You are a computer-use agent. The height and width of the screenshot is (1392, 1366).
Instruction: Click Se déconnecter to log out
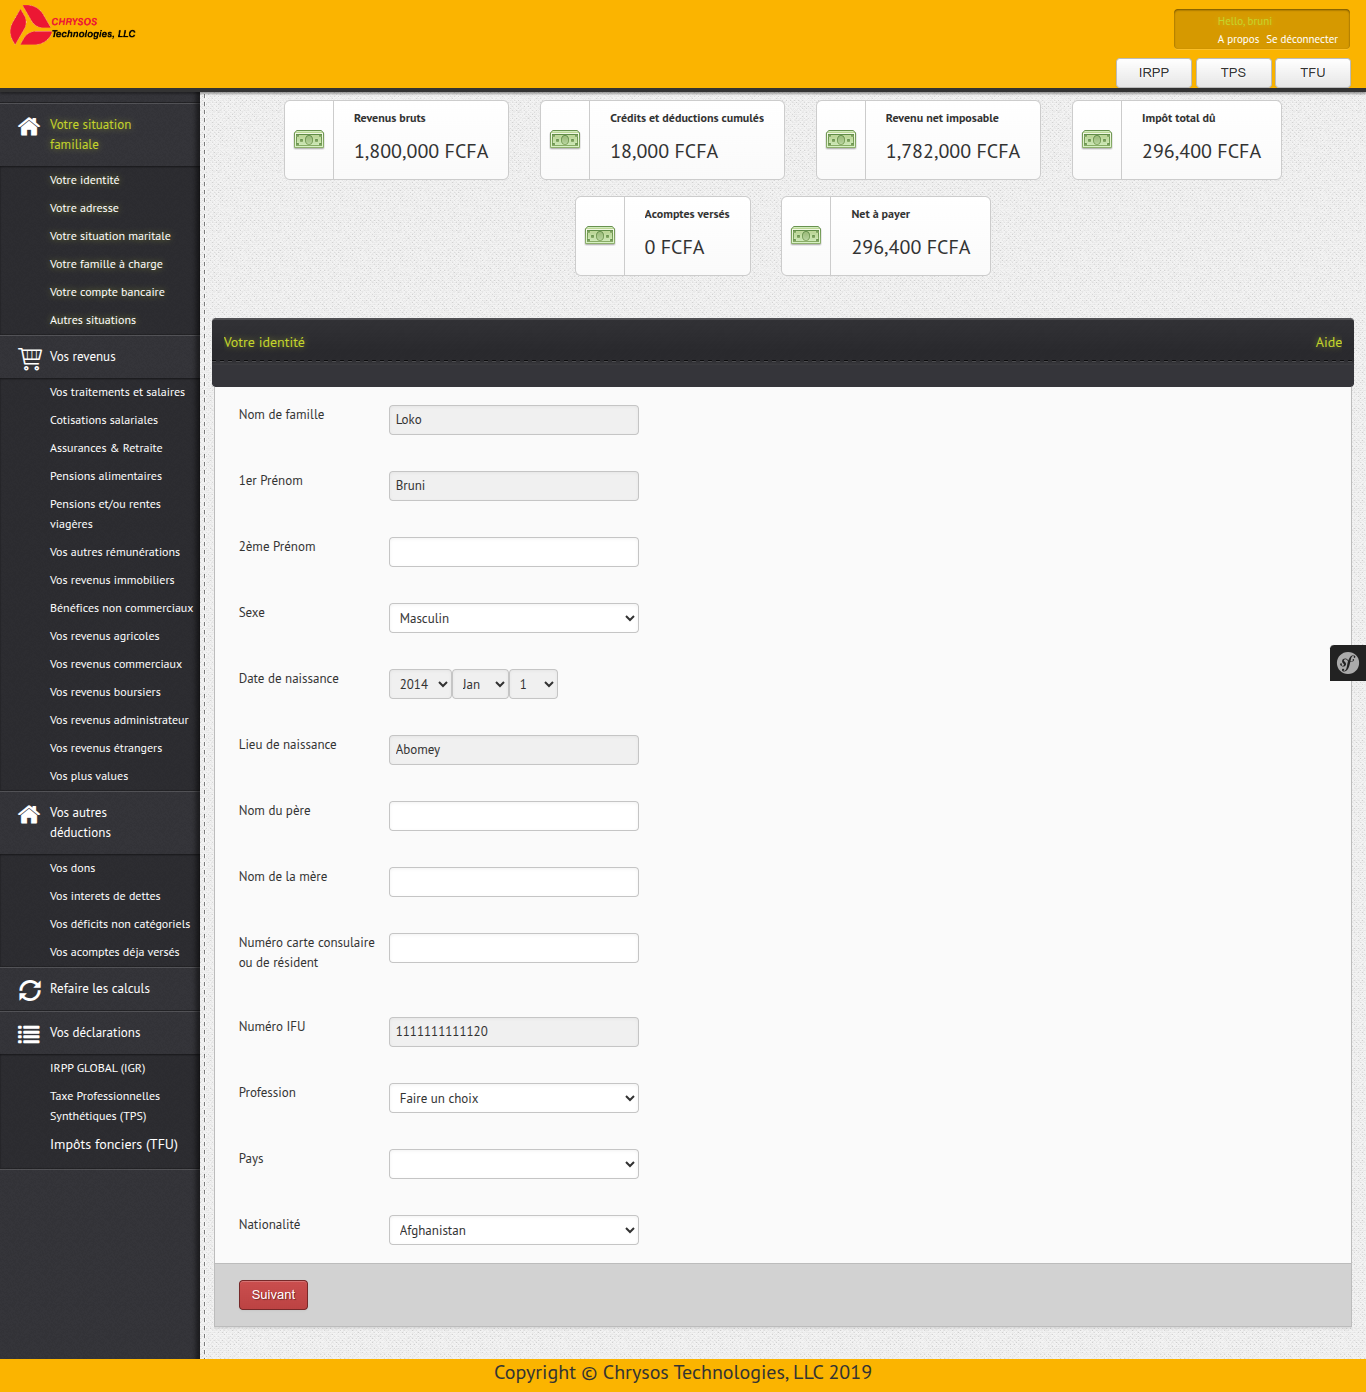(x=1302, y=39)
